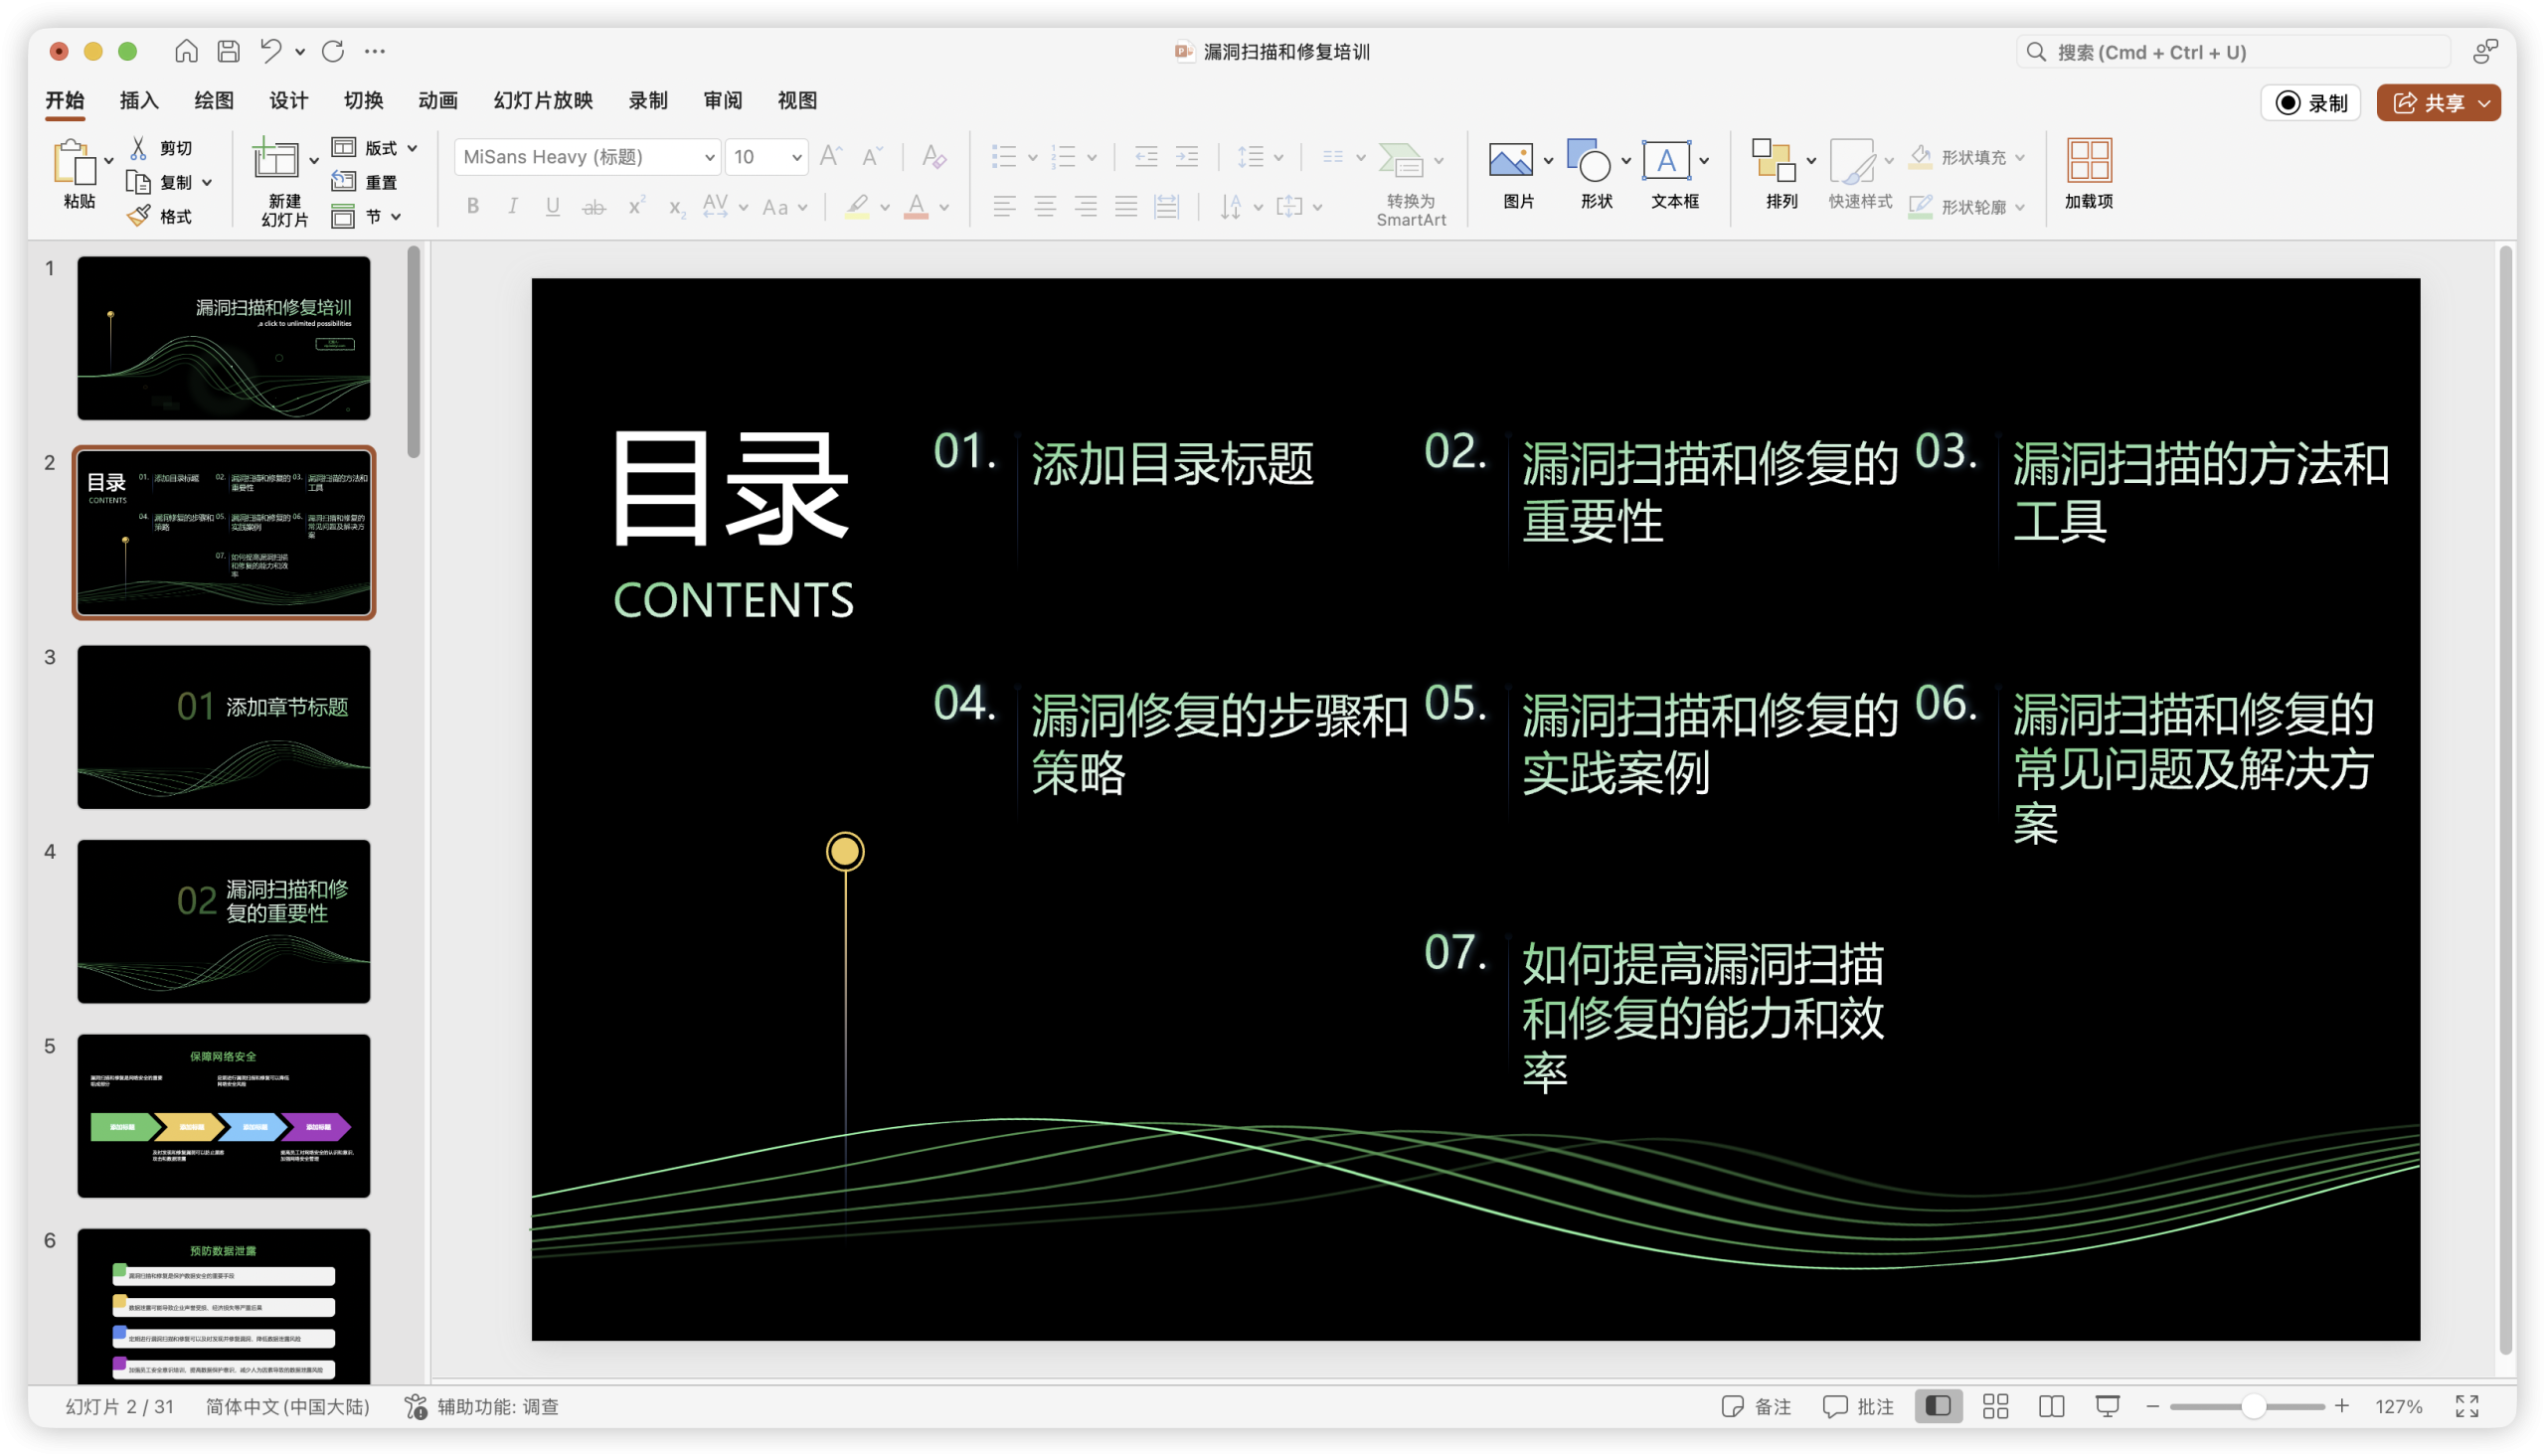2545x1456 pixels.
Task: Adjust the zoom slider at bottom right
Action: pos(2252,1406)
